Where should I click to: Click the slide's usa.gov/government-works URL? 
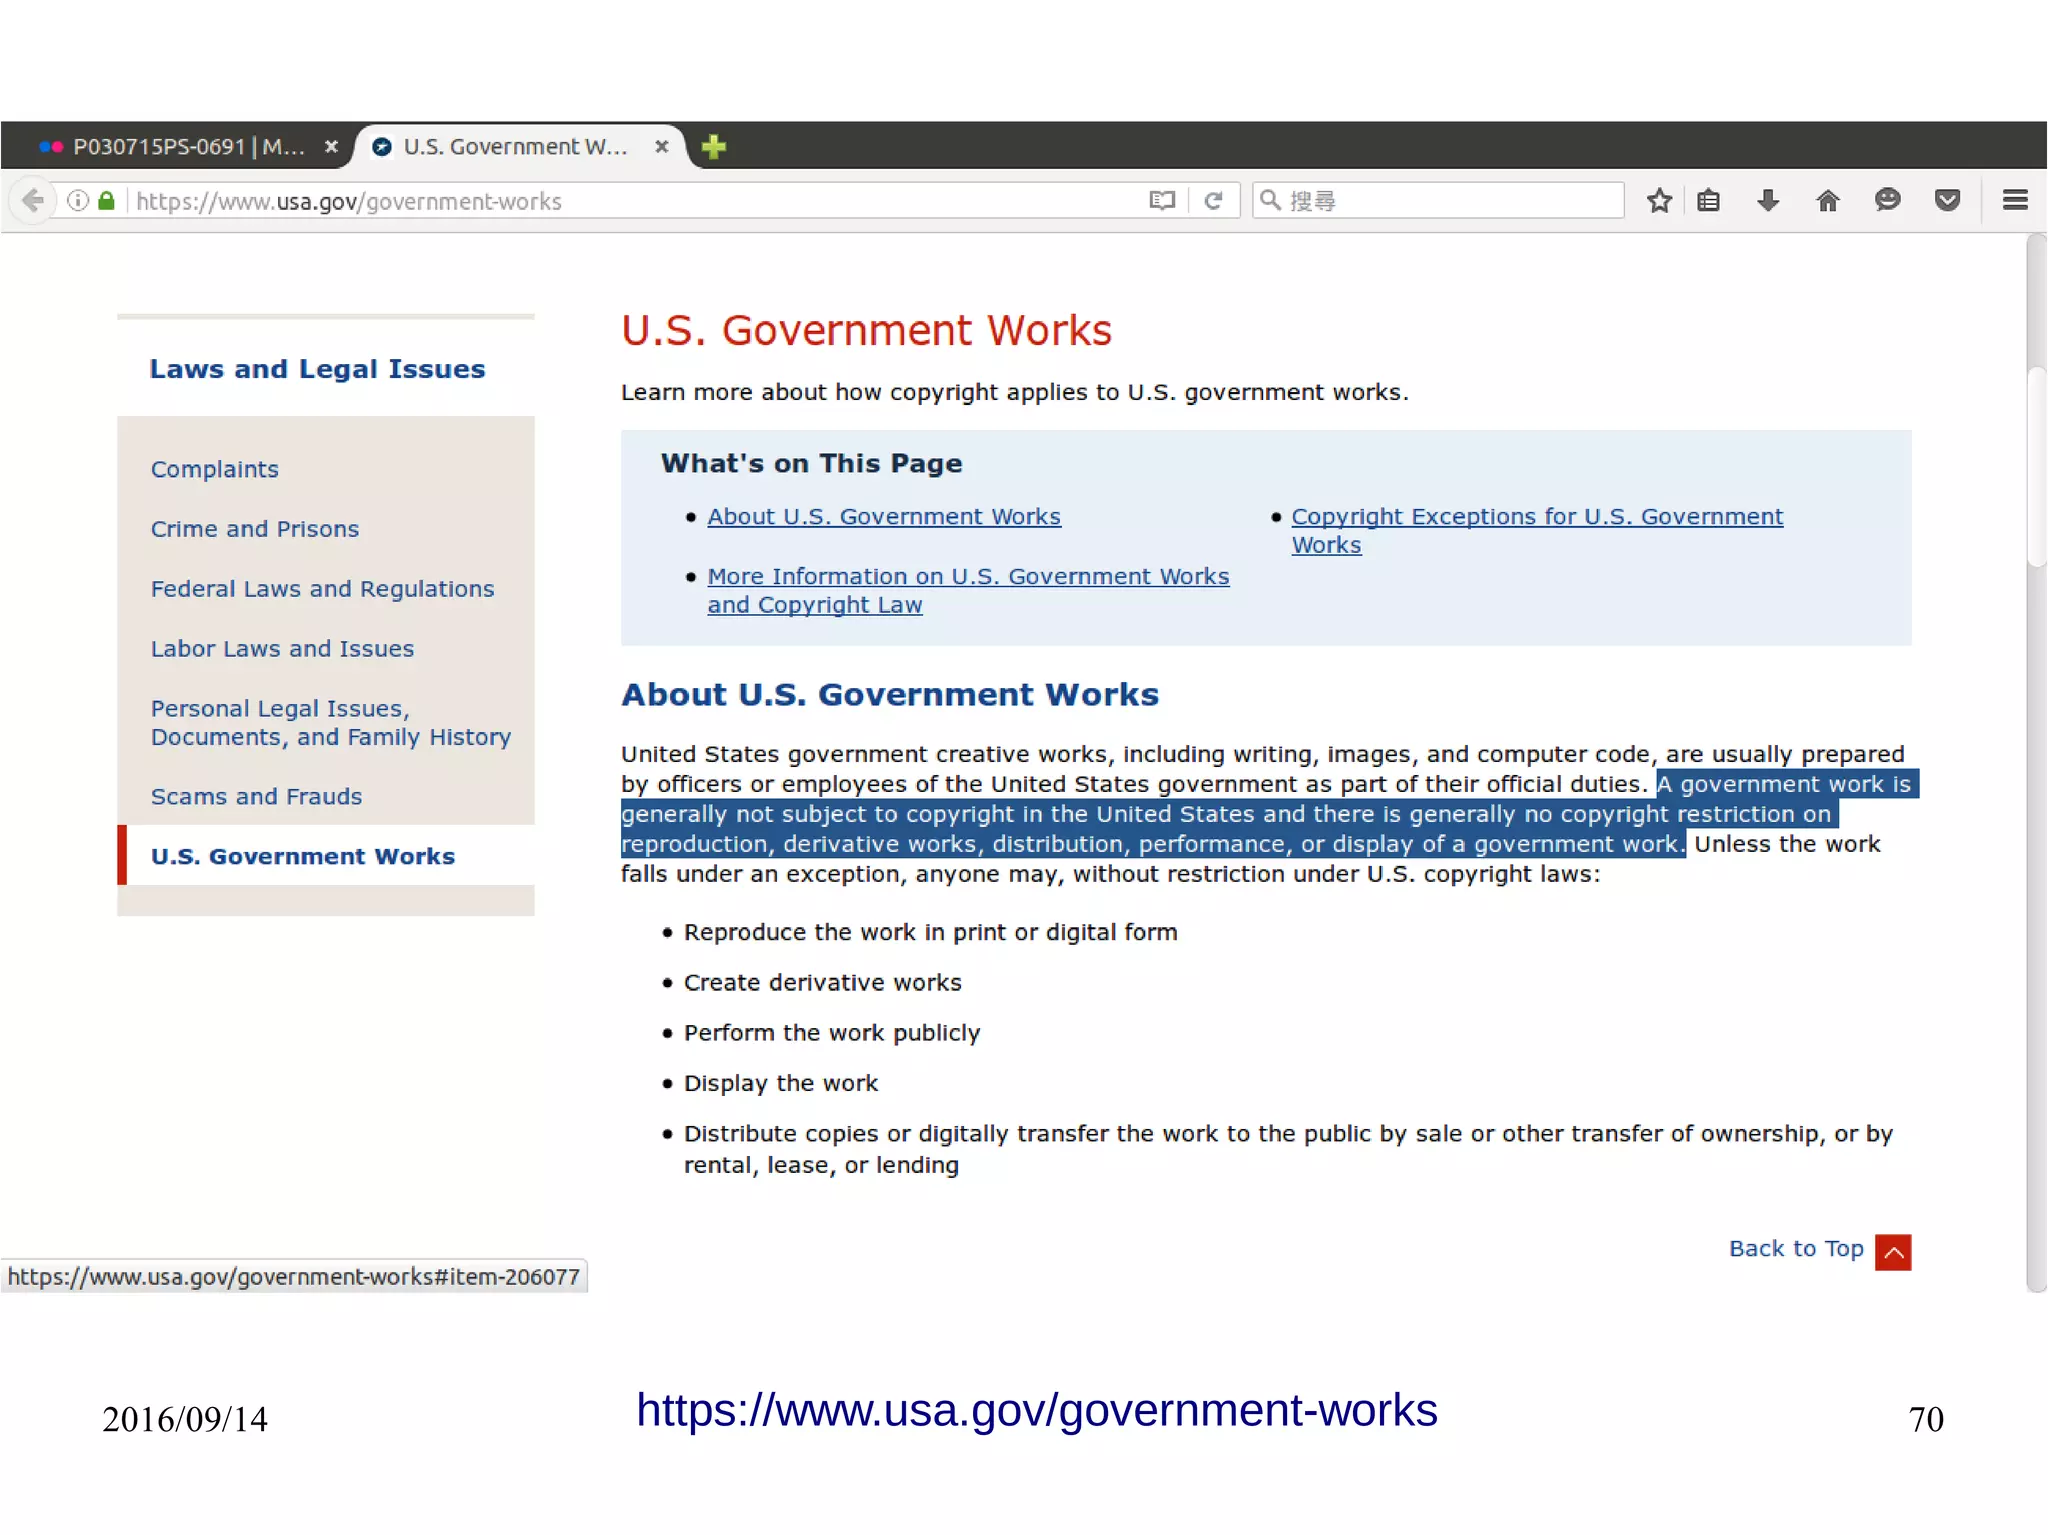(1037, 1410)
